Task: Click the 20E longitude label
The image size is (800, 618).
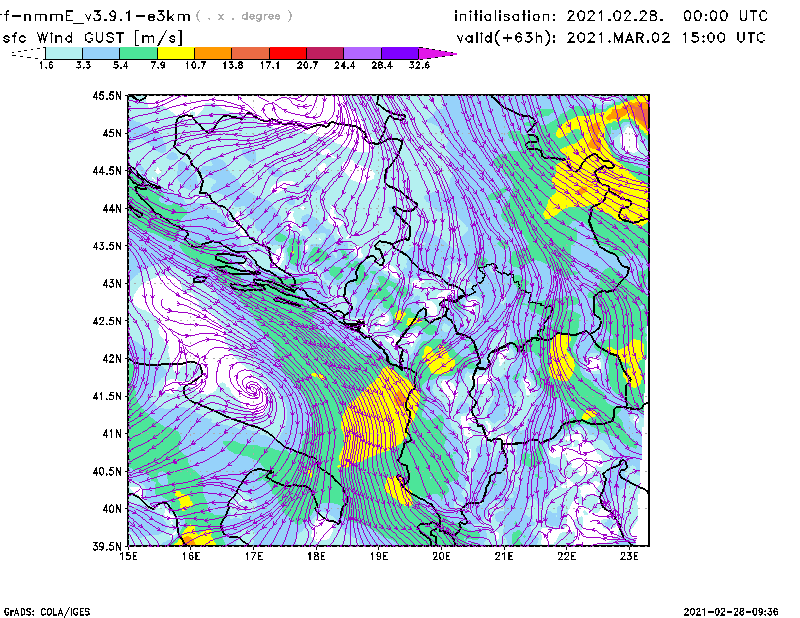Action: click(x=441, y=556)
